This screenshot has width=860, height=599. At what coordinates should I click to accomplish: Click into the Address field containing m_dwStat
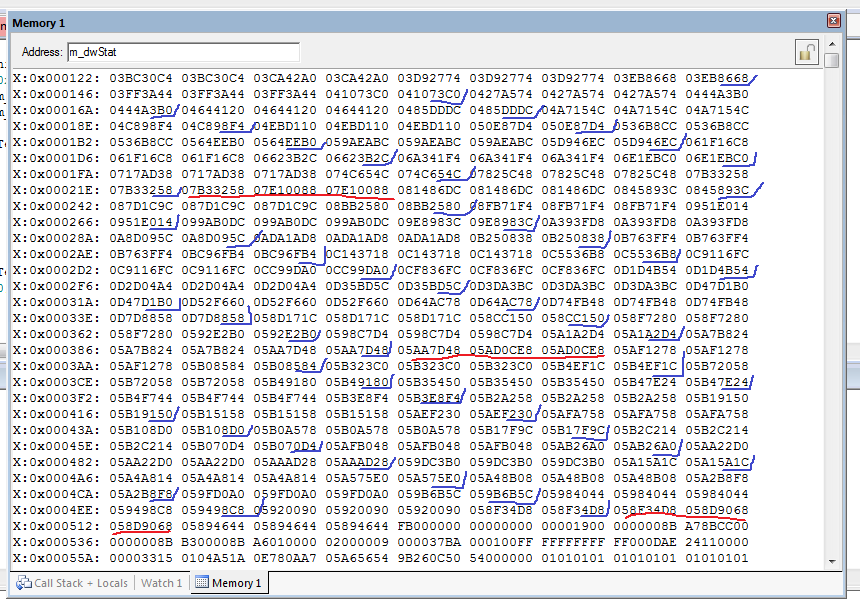(182, 52)
